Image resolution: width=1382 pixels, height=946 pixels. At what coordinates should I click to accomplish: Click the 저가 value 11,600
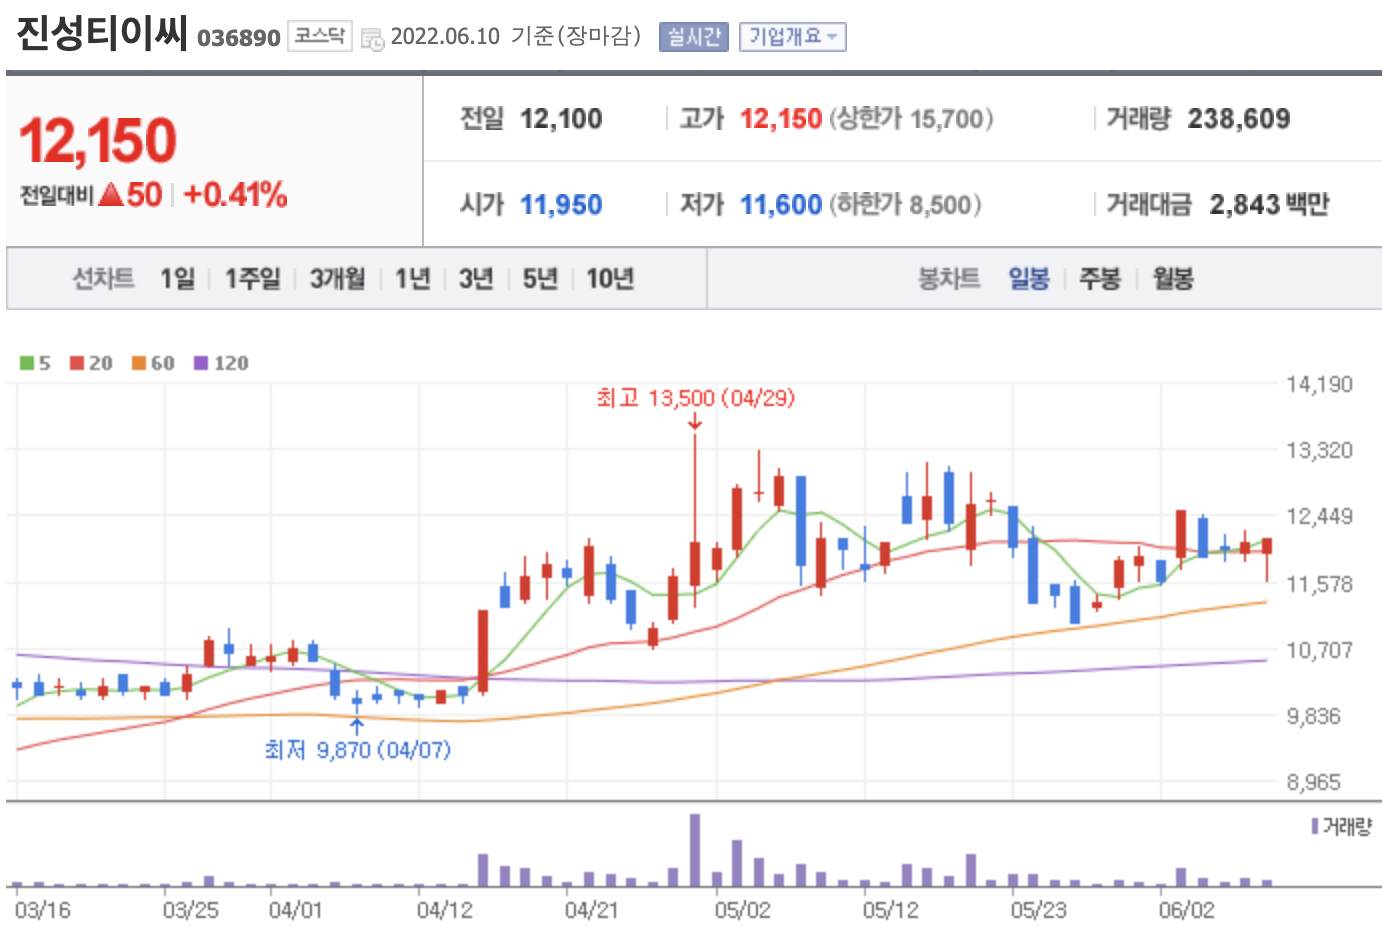point(781,205)
